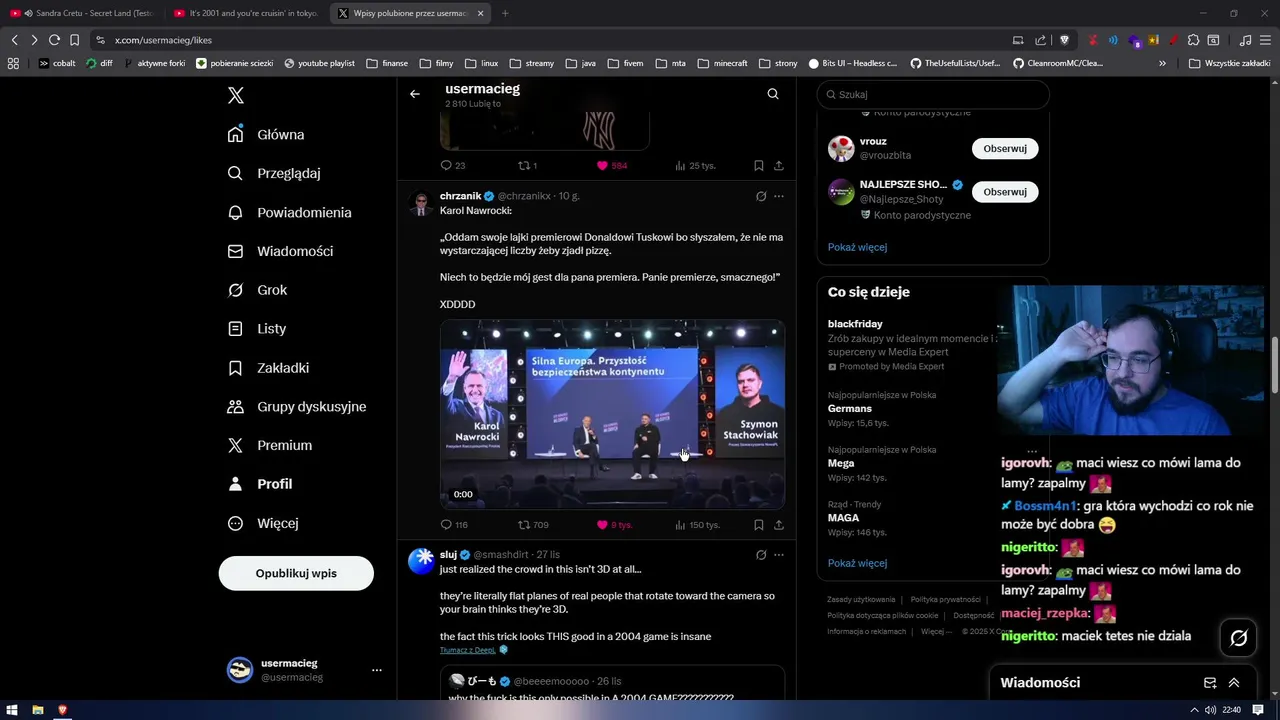1280x720 pixels.
Task: Open Grok floating button
Action: pos(1239,638)
